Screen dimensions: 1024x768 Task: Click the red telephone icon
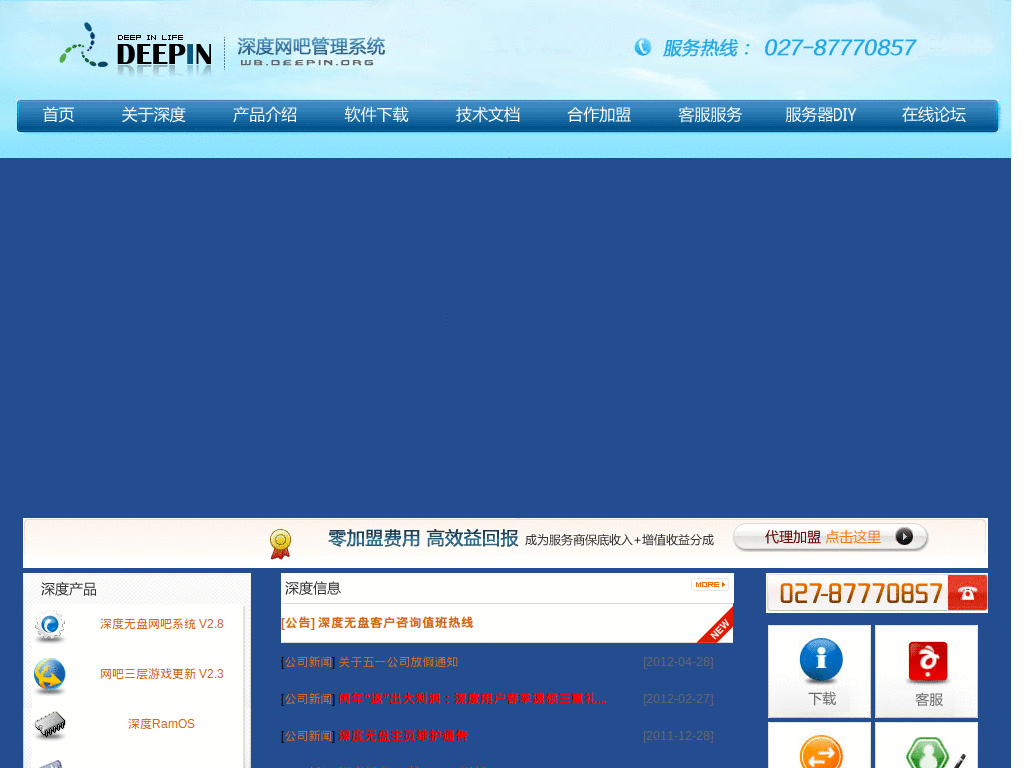[x=967, y=593]
